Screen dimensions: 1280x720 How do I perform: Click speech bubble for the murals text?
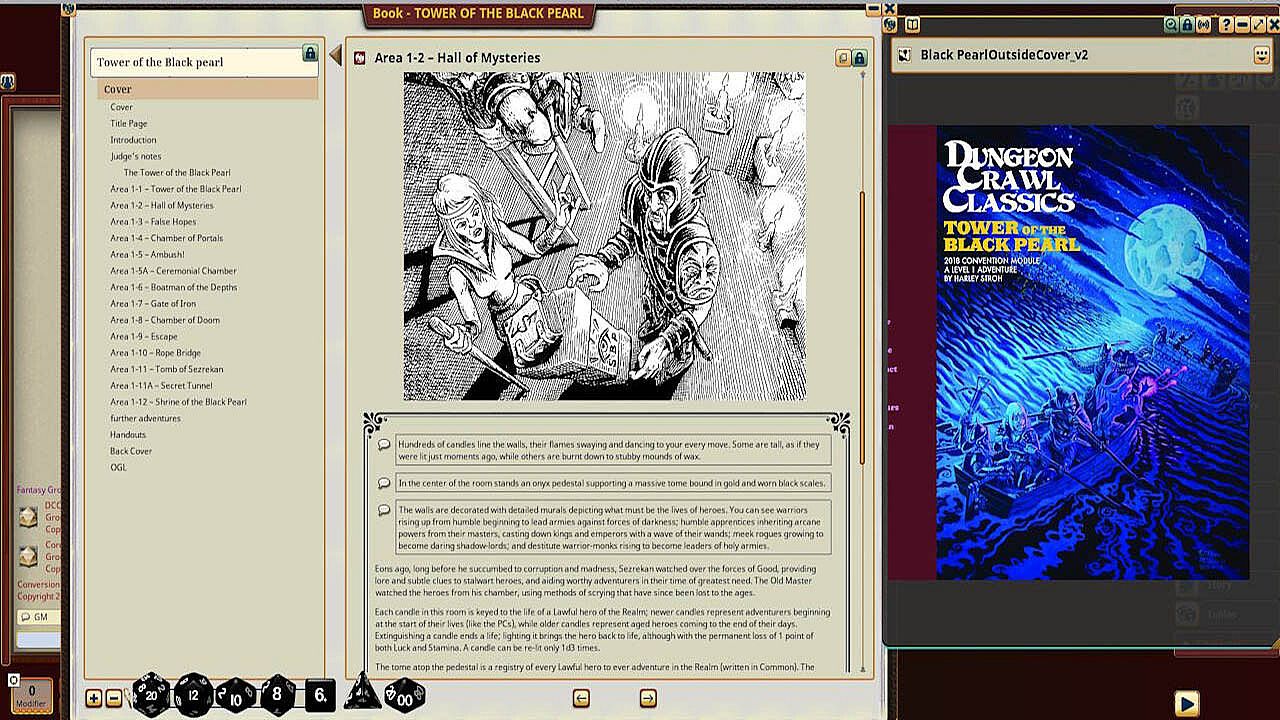coord(384,510)
